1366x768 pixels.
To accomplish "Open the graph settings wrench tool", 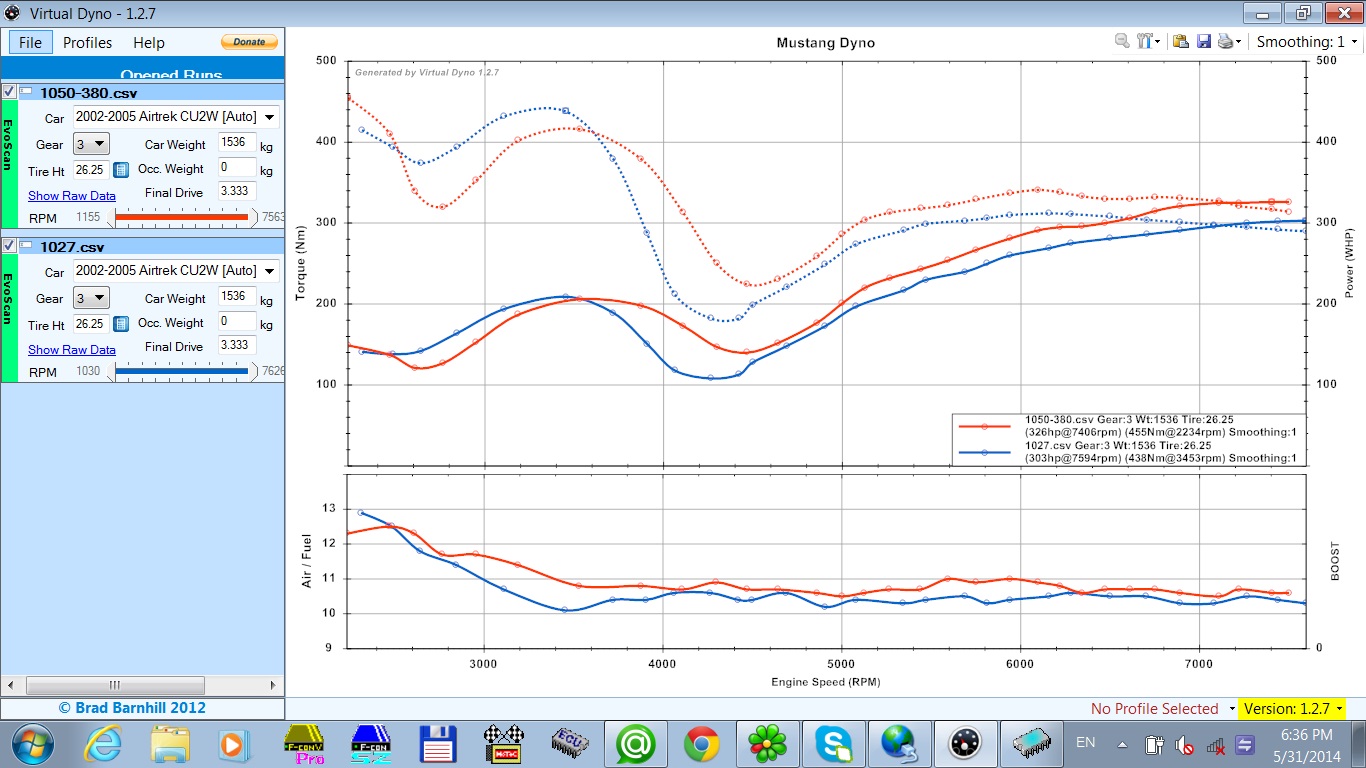I will pos(1146,41).
